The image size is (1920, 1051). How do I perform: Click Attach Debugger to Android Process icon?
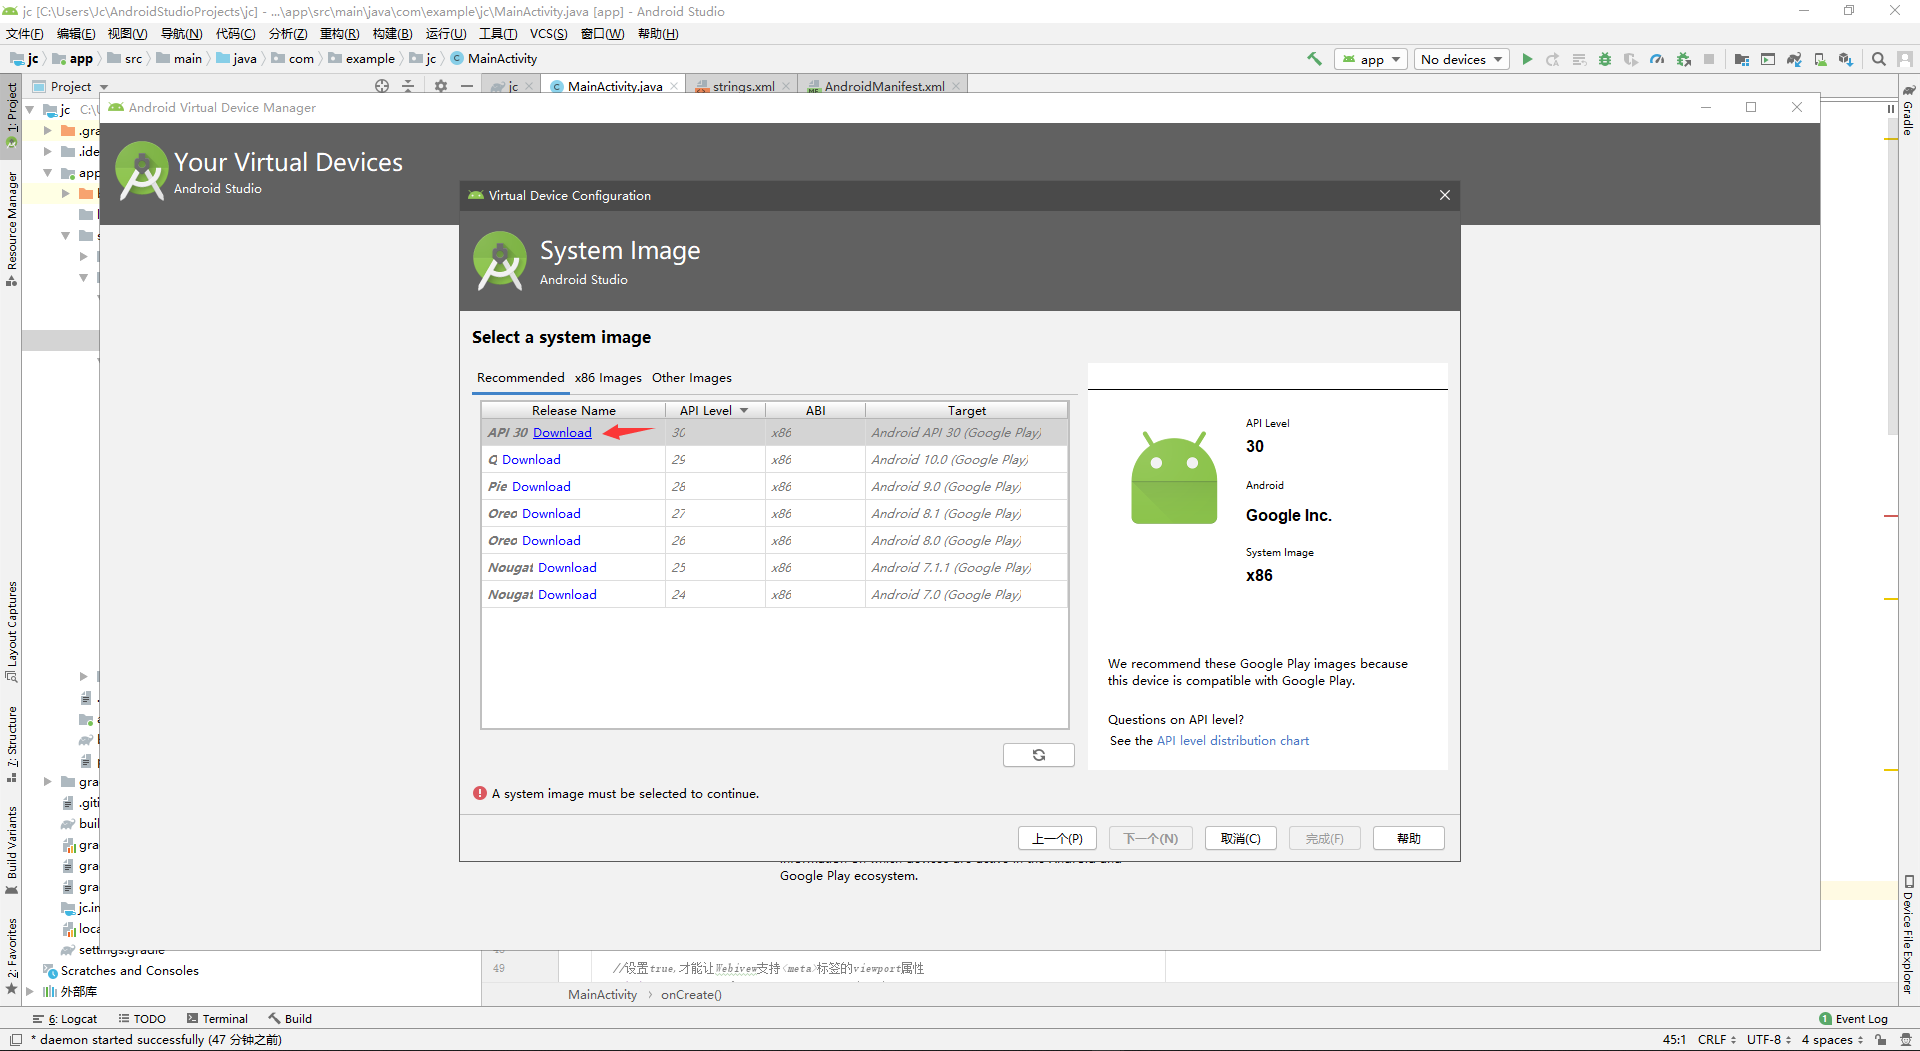(x=1684, y=59)
